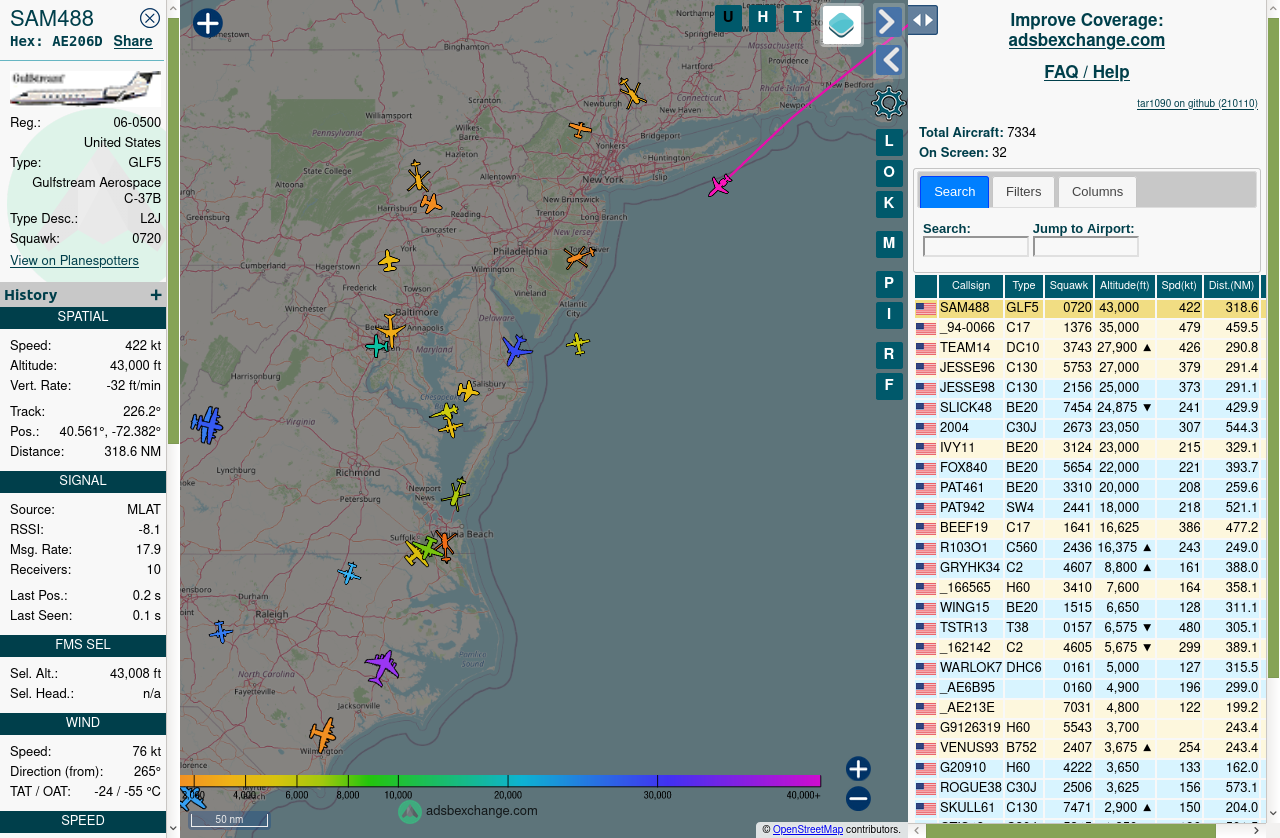Screen dimensions: 1280x838
Task: Toggle the O map button
Action: pos(889,173)
